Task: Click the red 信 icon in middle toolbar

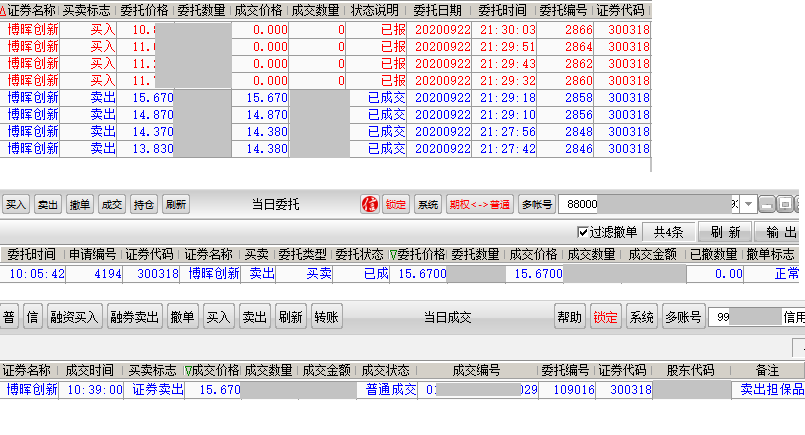Action: click(370, 204)
